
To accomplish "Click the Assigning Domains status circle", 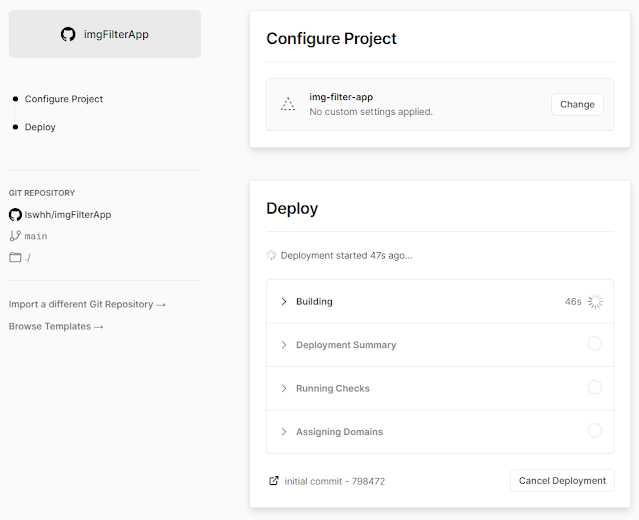I will coord(595,431).
